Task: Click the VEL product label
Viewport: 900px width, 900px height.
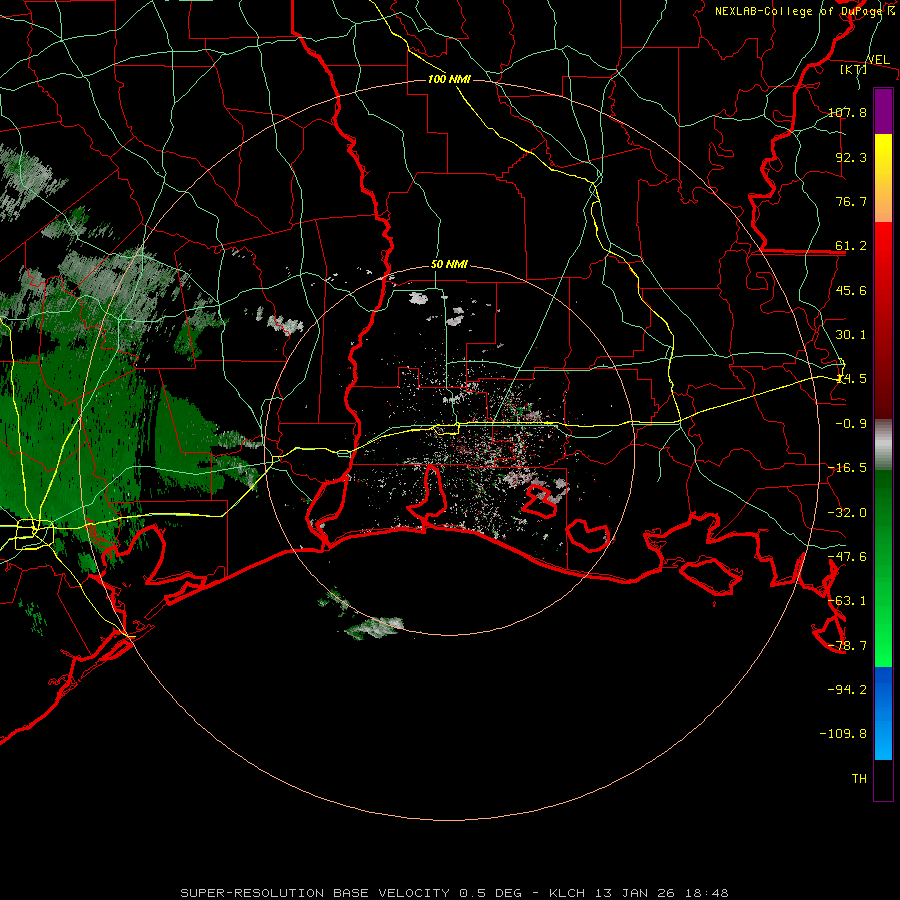Action: (x=878, y=60)
